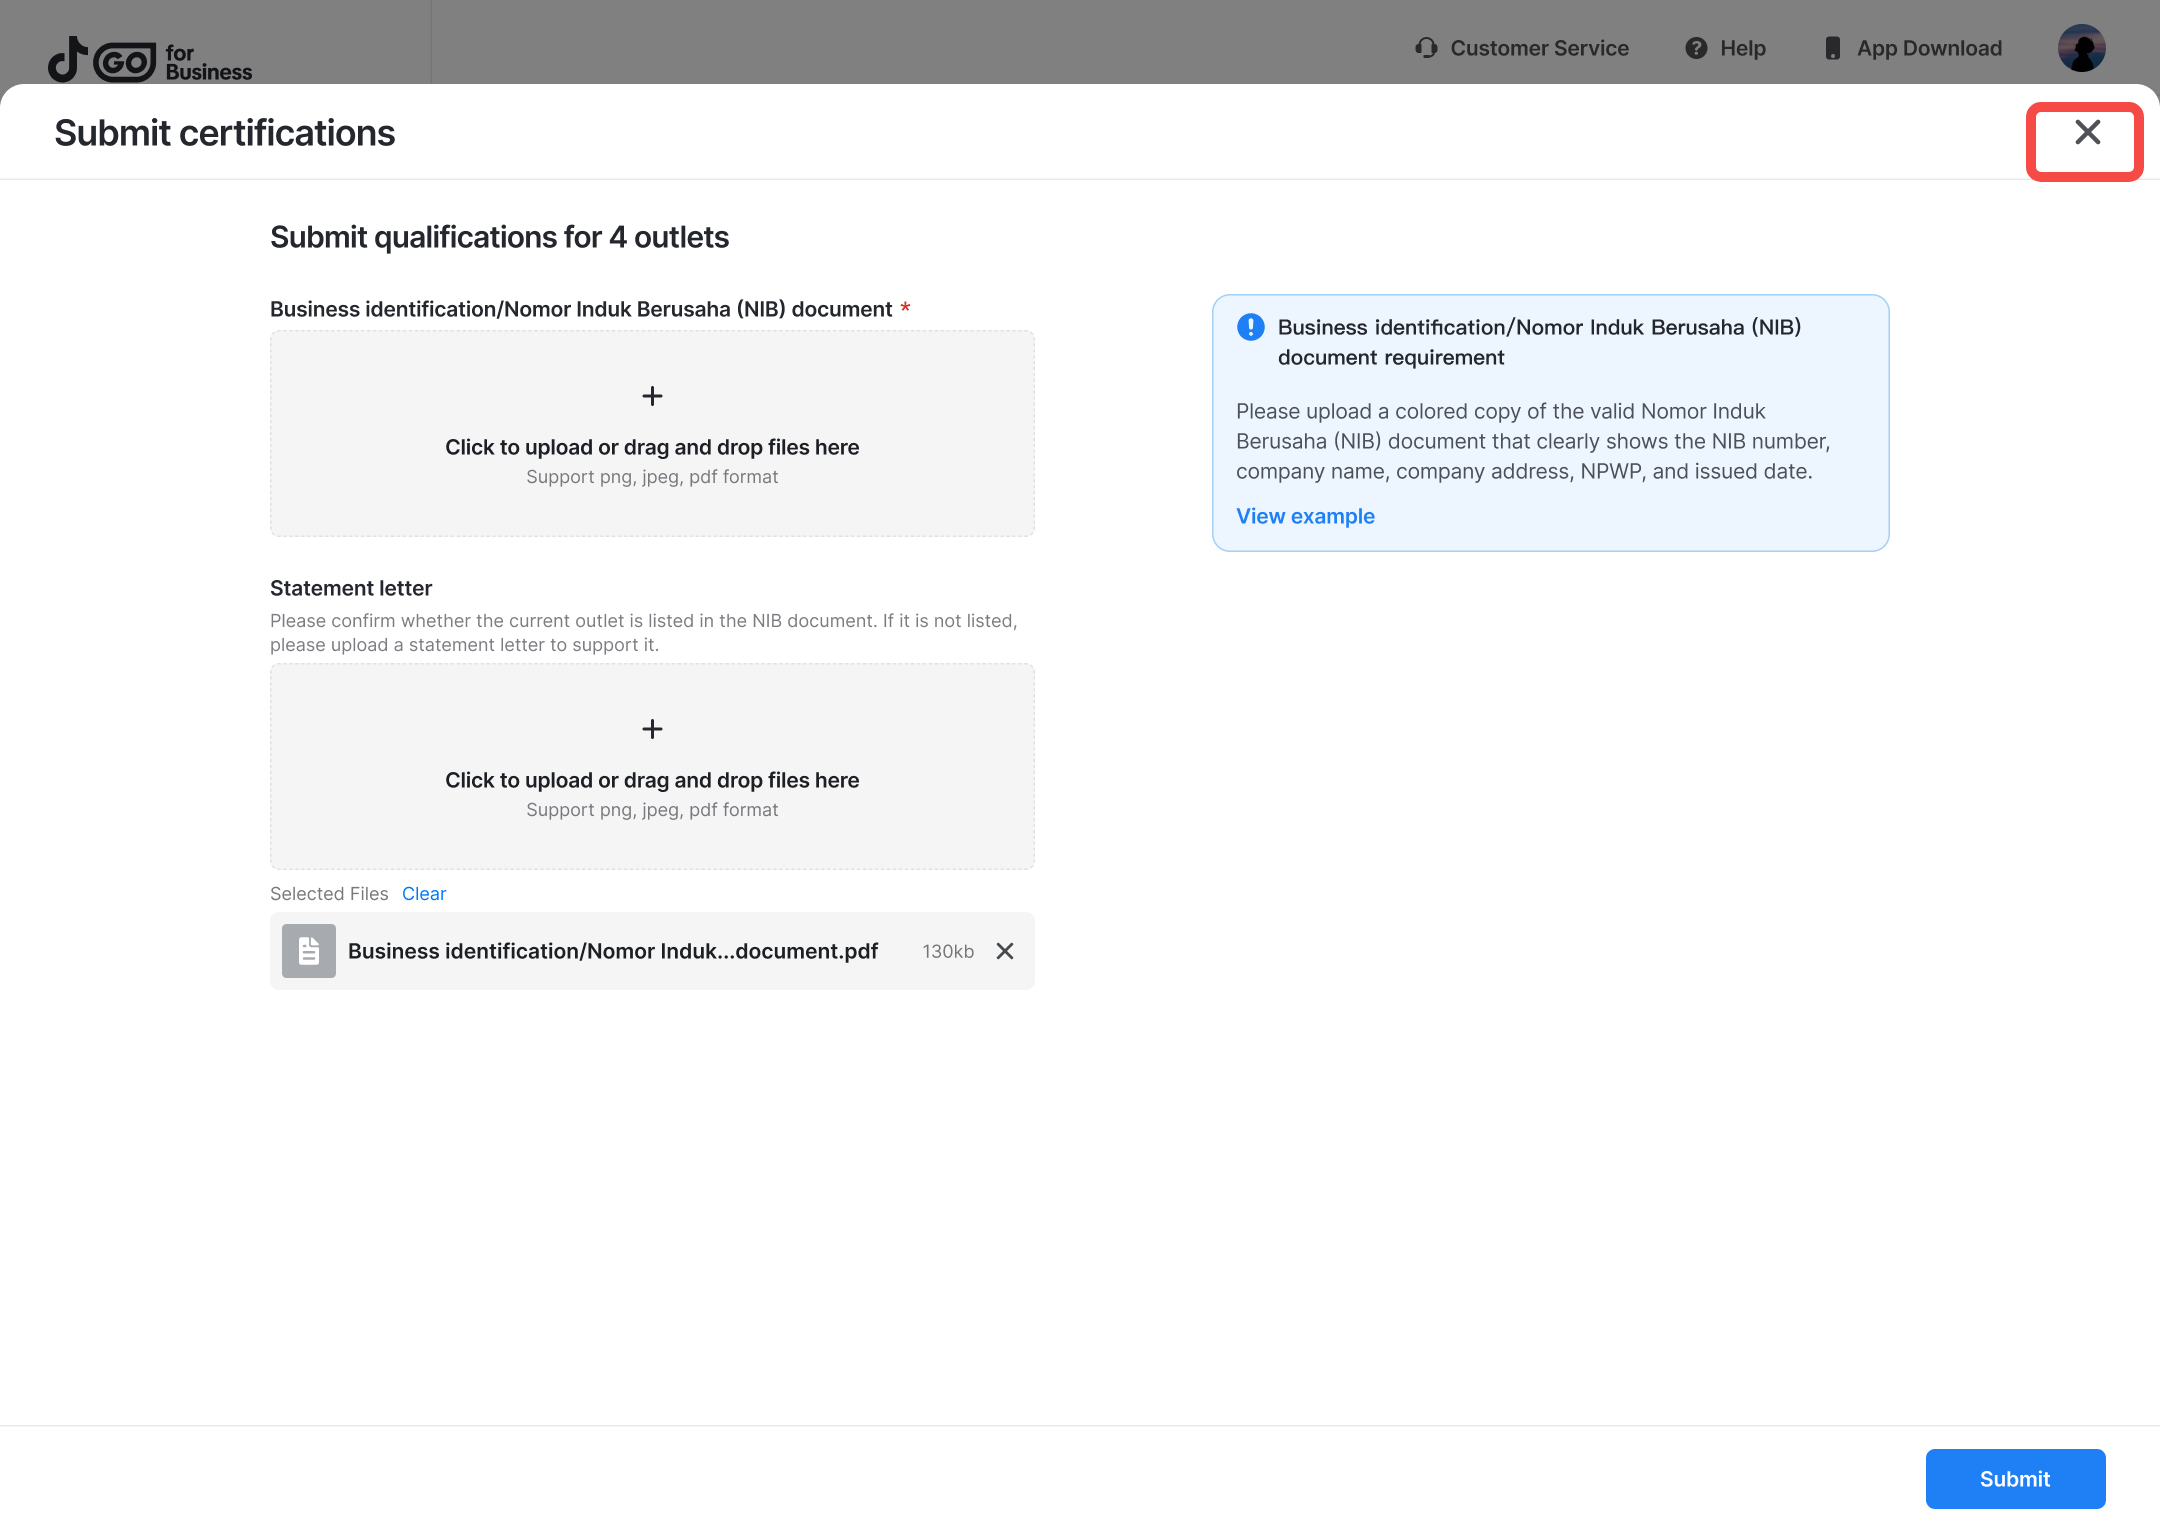
Task: Open the View example link
Action: [1305, 516]
